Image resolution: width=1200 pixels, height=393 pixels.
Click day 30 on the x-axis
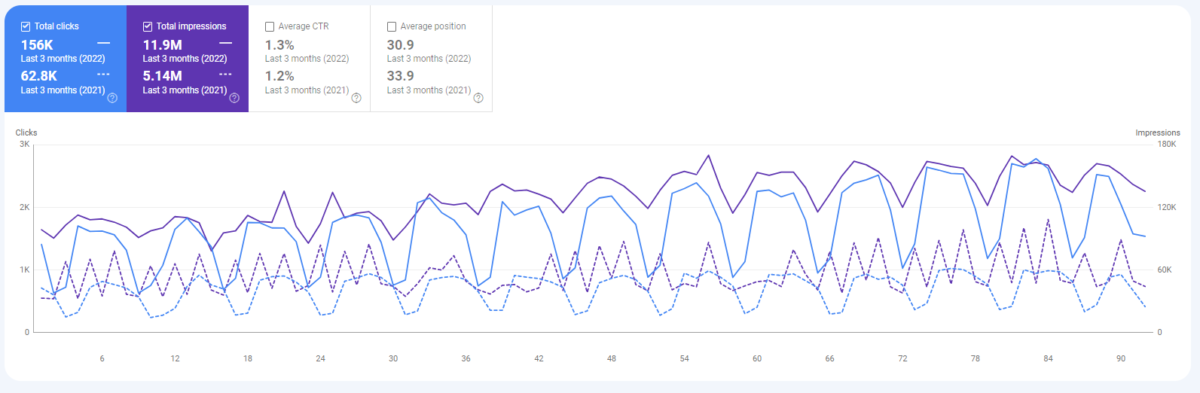tap(393, 358)
